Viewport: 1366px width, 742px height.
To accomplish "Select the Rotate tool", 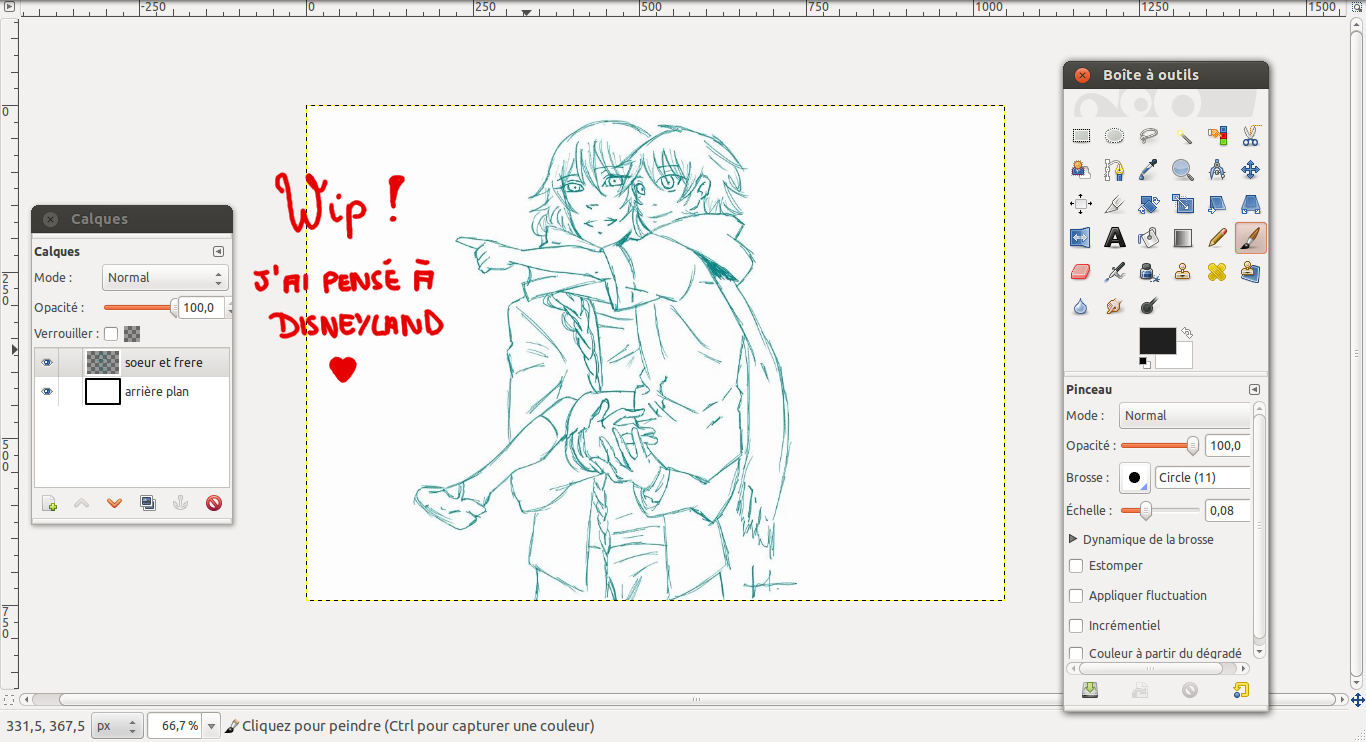I will [1149, 204].
